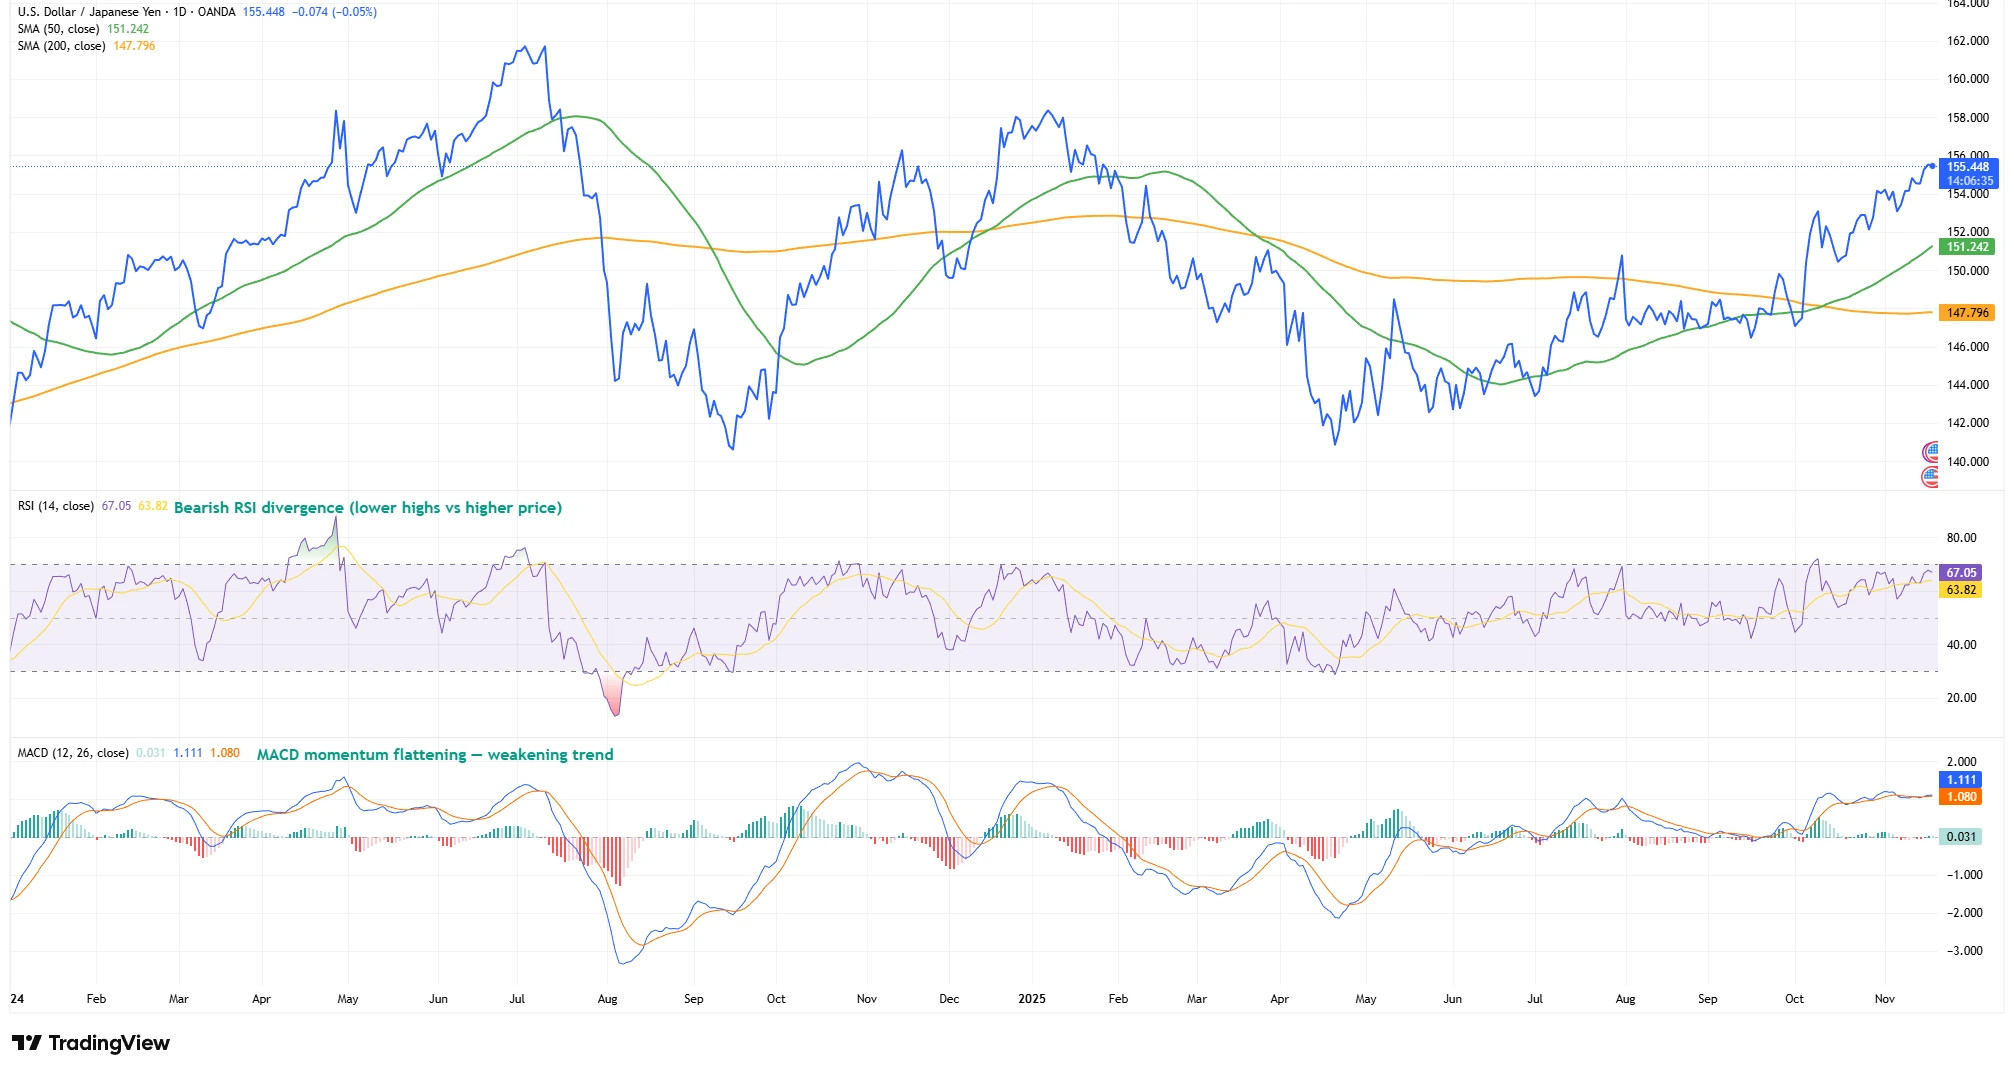The height and width of the screenshot is (1073, 2014).
Task: Click the yellow 63.82 RSI average axis label
Action: pyautogui.click(x=1960, y=590)
